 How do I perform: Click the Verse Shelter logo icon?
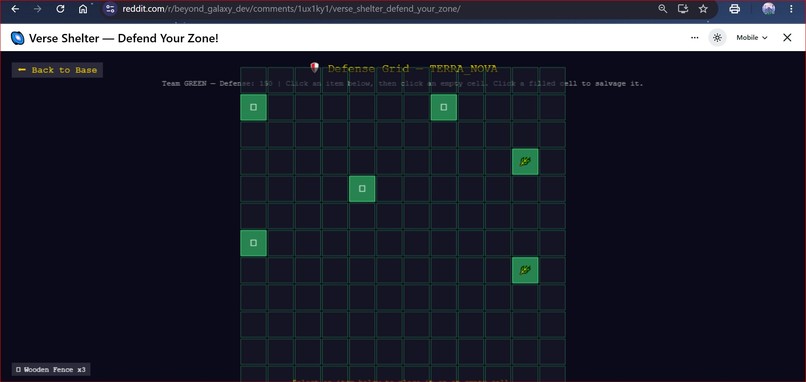[17, 38]
